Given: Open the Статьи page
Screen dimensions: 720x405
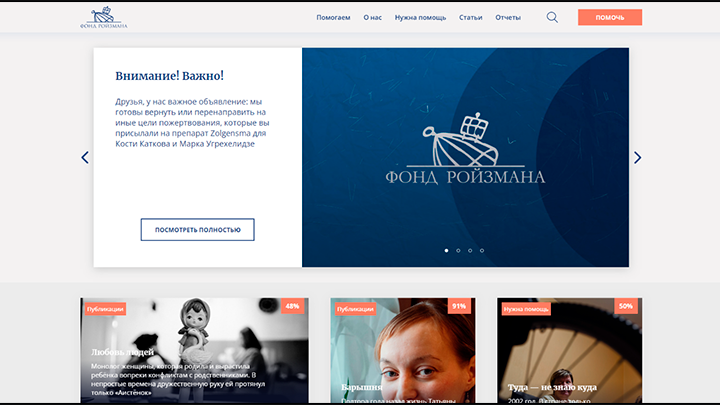Looking at the screenshot, I should click(471, 17).
